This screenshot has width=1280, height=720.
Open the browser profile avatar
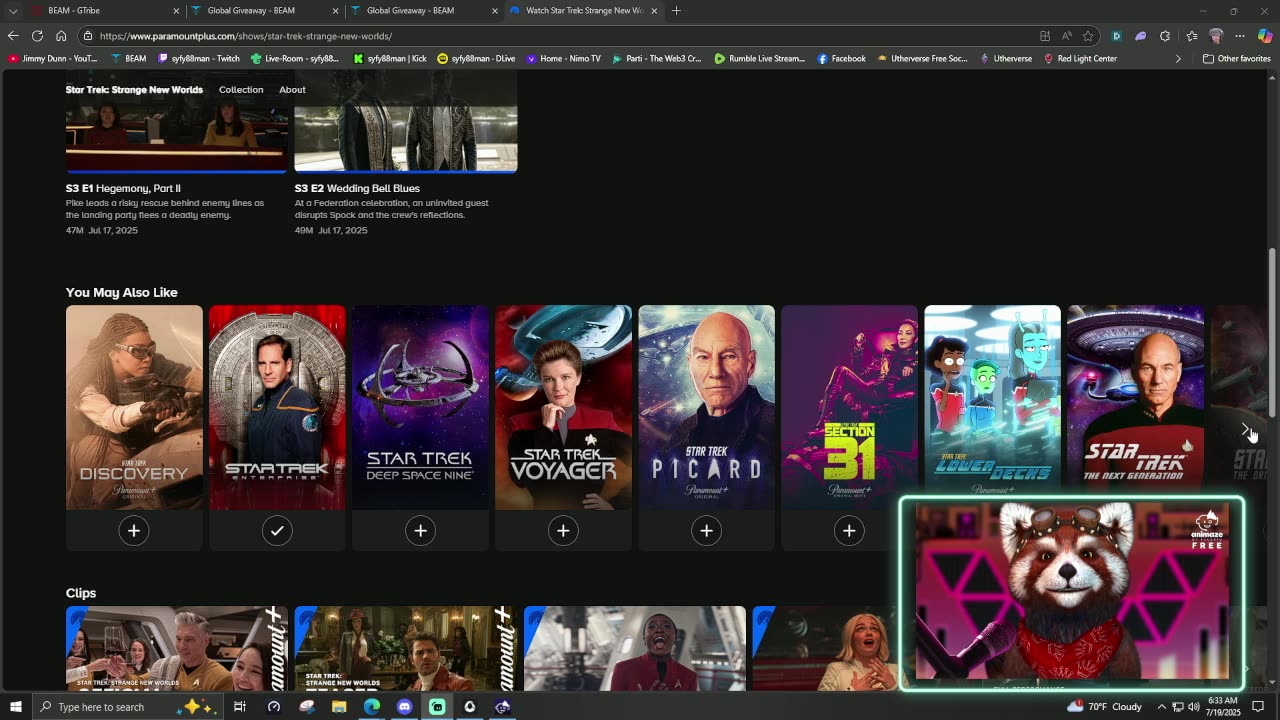coord(1216,36)
